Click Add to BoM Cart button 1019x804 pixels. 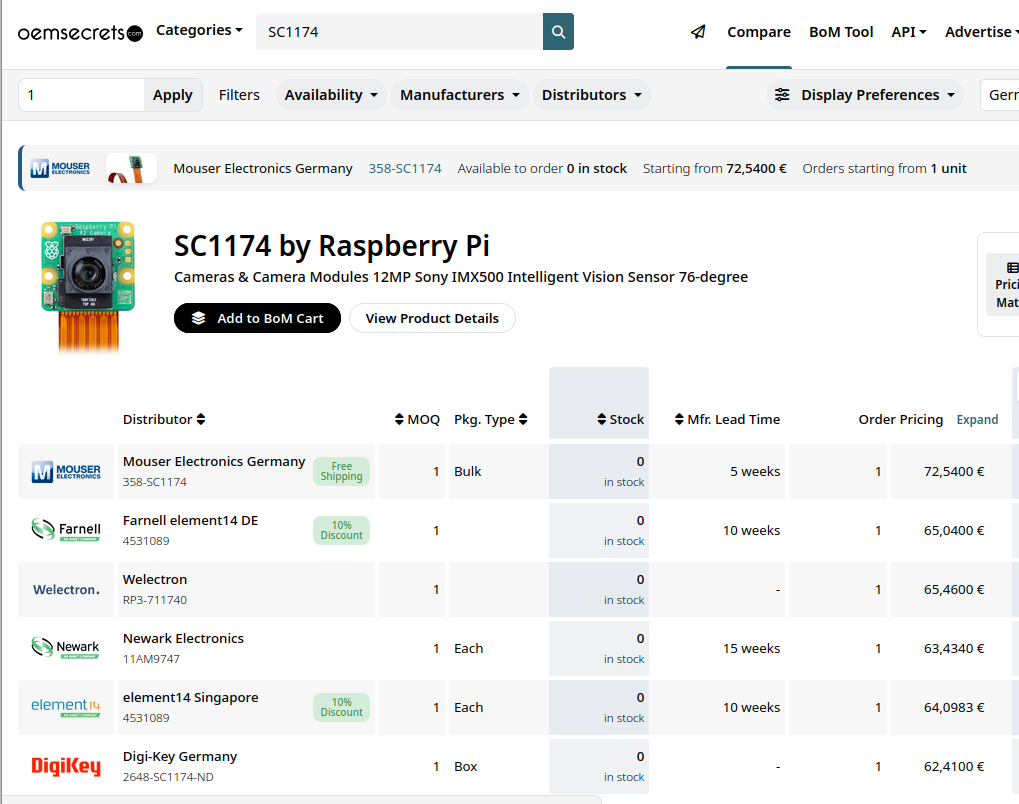(257, 318)
